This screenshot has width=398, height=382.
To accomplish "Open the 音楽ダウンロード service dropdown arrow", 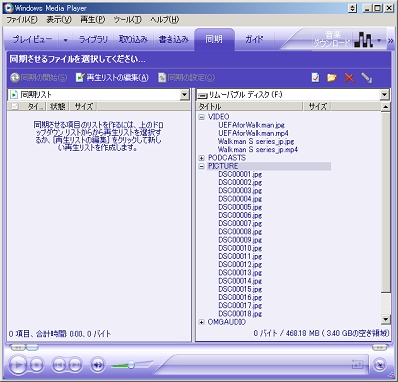I will pyautogui.click(x=379, y=40).
